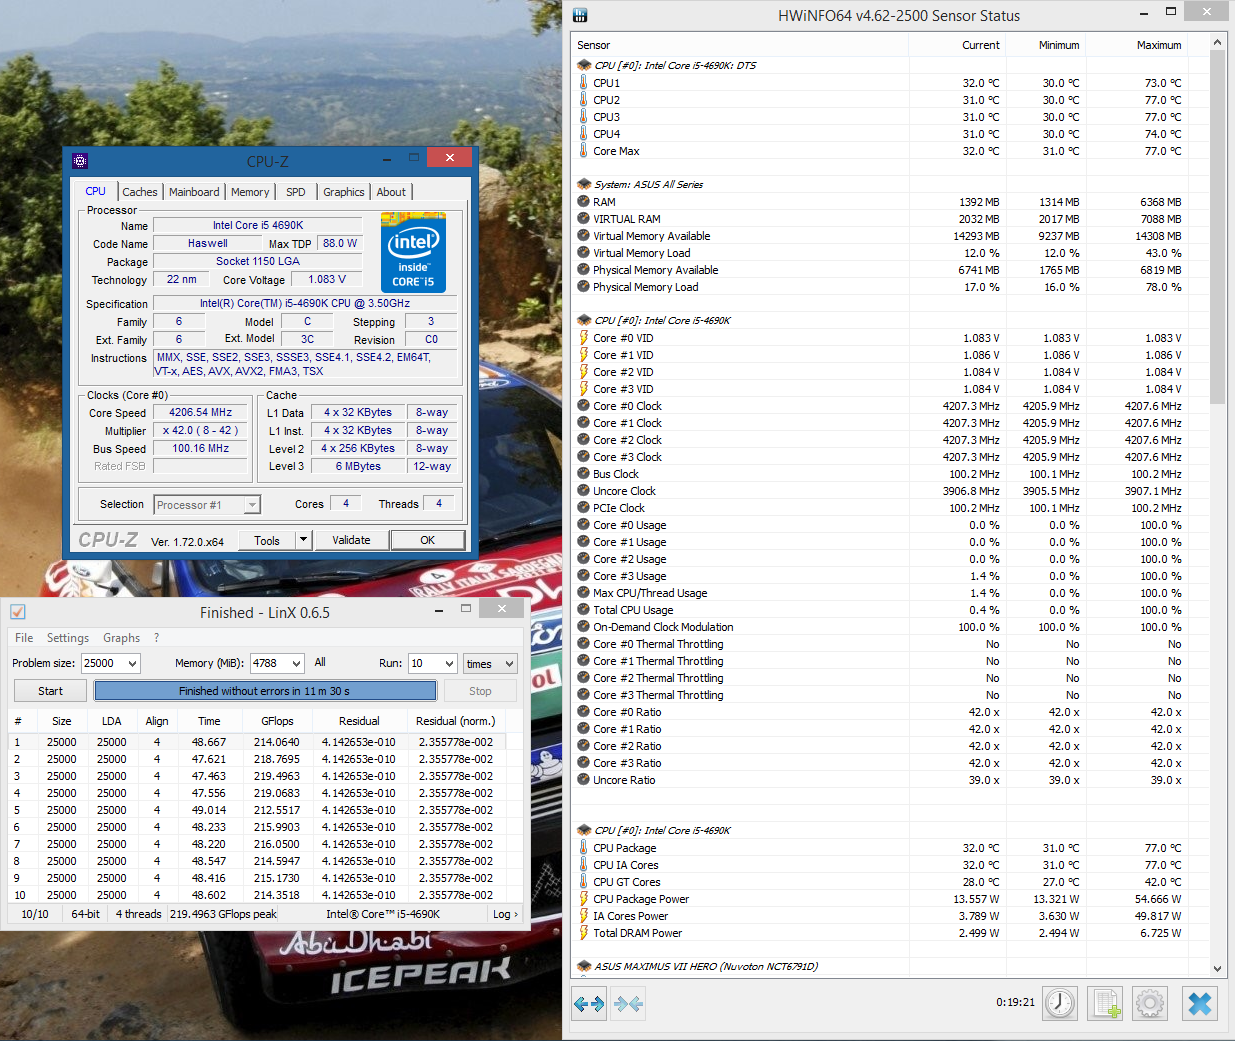Select the Physical Memory Load row
Image resolution: width=1235 pixels, height=1041 pixels.
coord(888,287)
